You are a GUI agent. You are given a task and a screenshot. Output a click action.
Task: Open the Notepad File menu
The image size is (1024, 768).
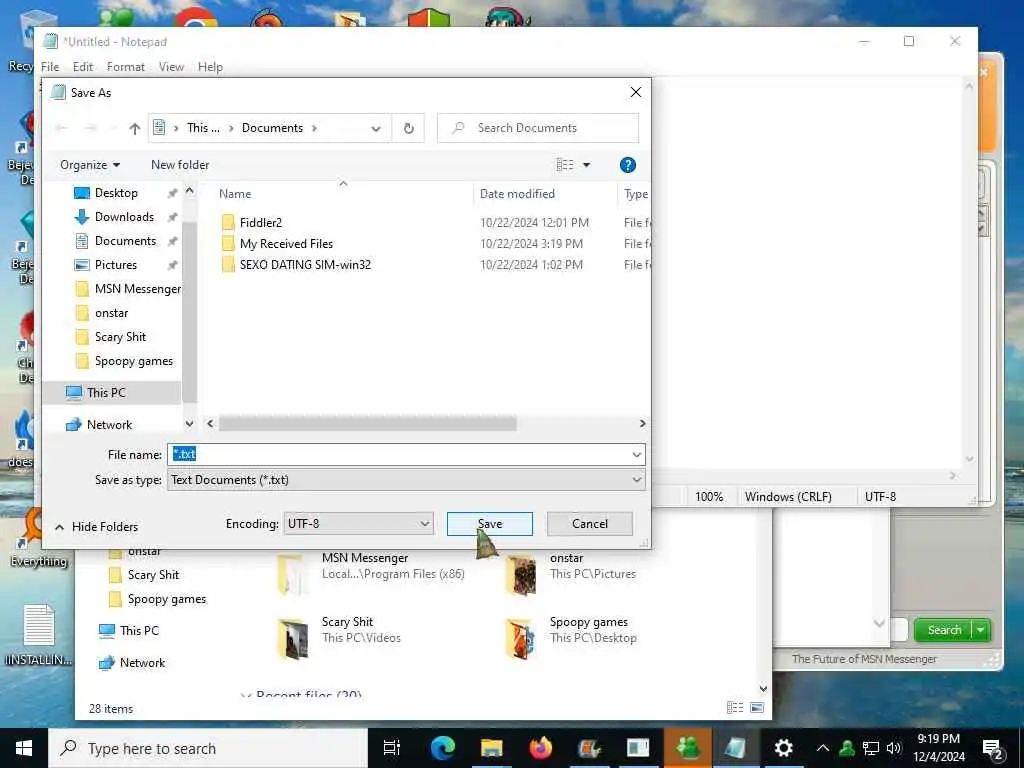click(50, 67)
